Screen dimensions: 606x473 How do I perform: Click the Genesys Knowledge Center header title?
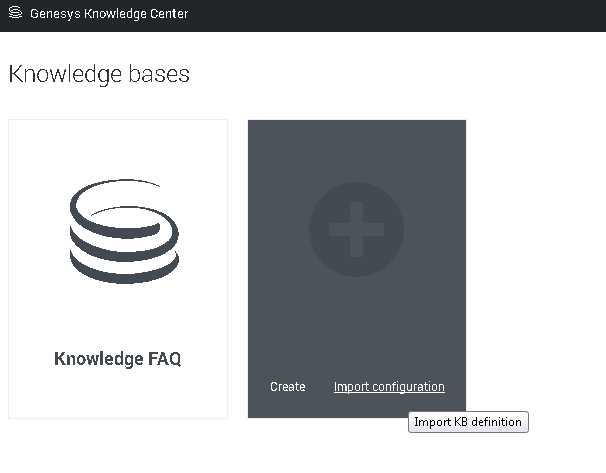(x=108, y=14)
